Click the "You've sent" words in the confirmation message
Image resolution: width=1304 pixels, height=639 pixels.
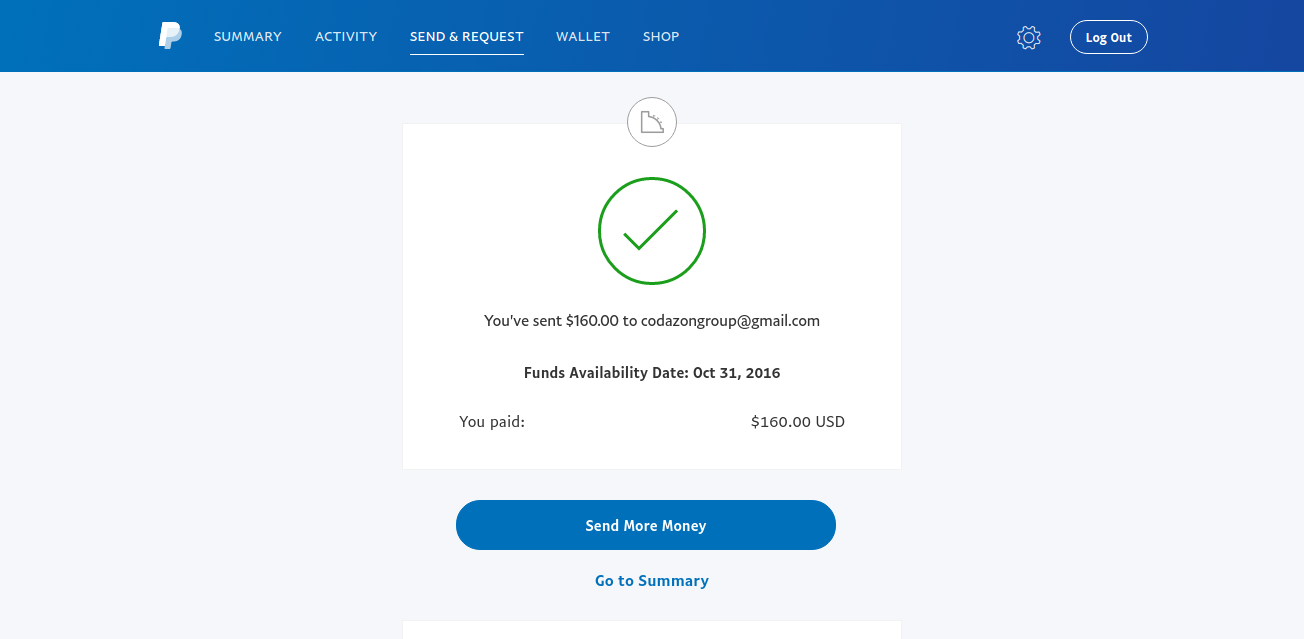(522, 321)
